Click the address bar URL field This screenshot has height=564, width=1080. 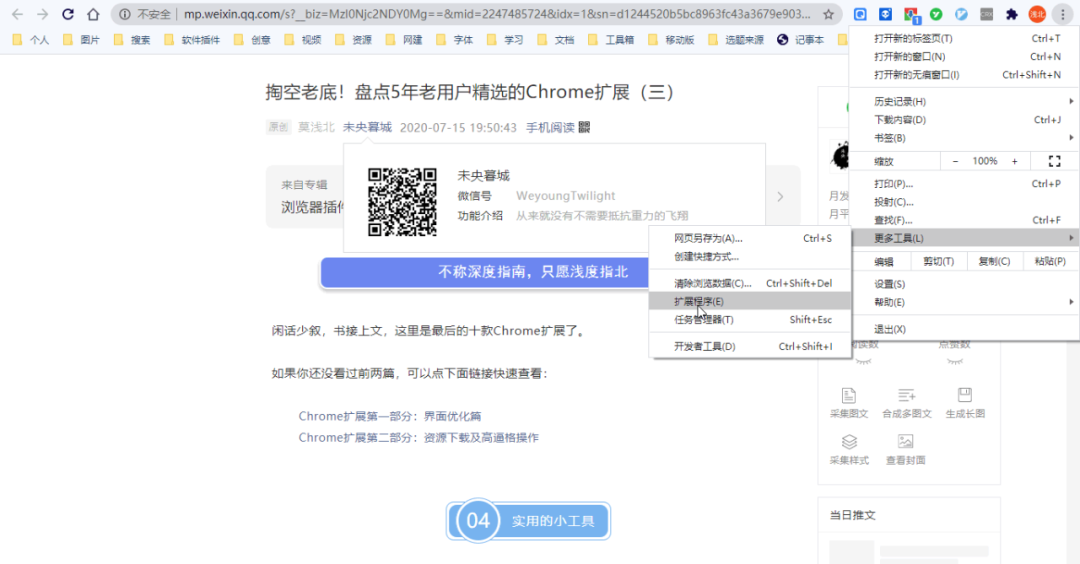[496, 14]
